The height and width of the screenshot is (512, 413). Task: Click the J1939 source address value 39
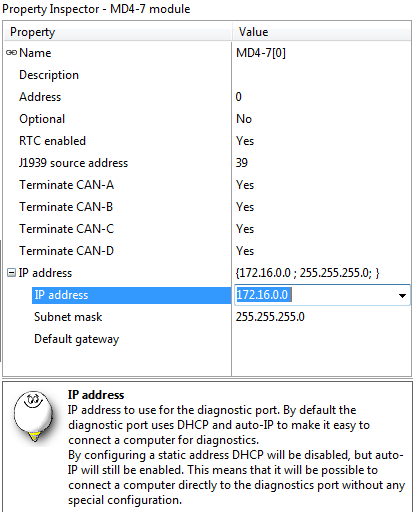[x=242, y=163]
